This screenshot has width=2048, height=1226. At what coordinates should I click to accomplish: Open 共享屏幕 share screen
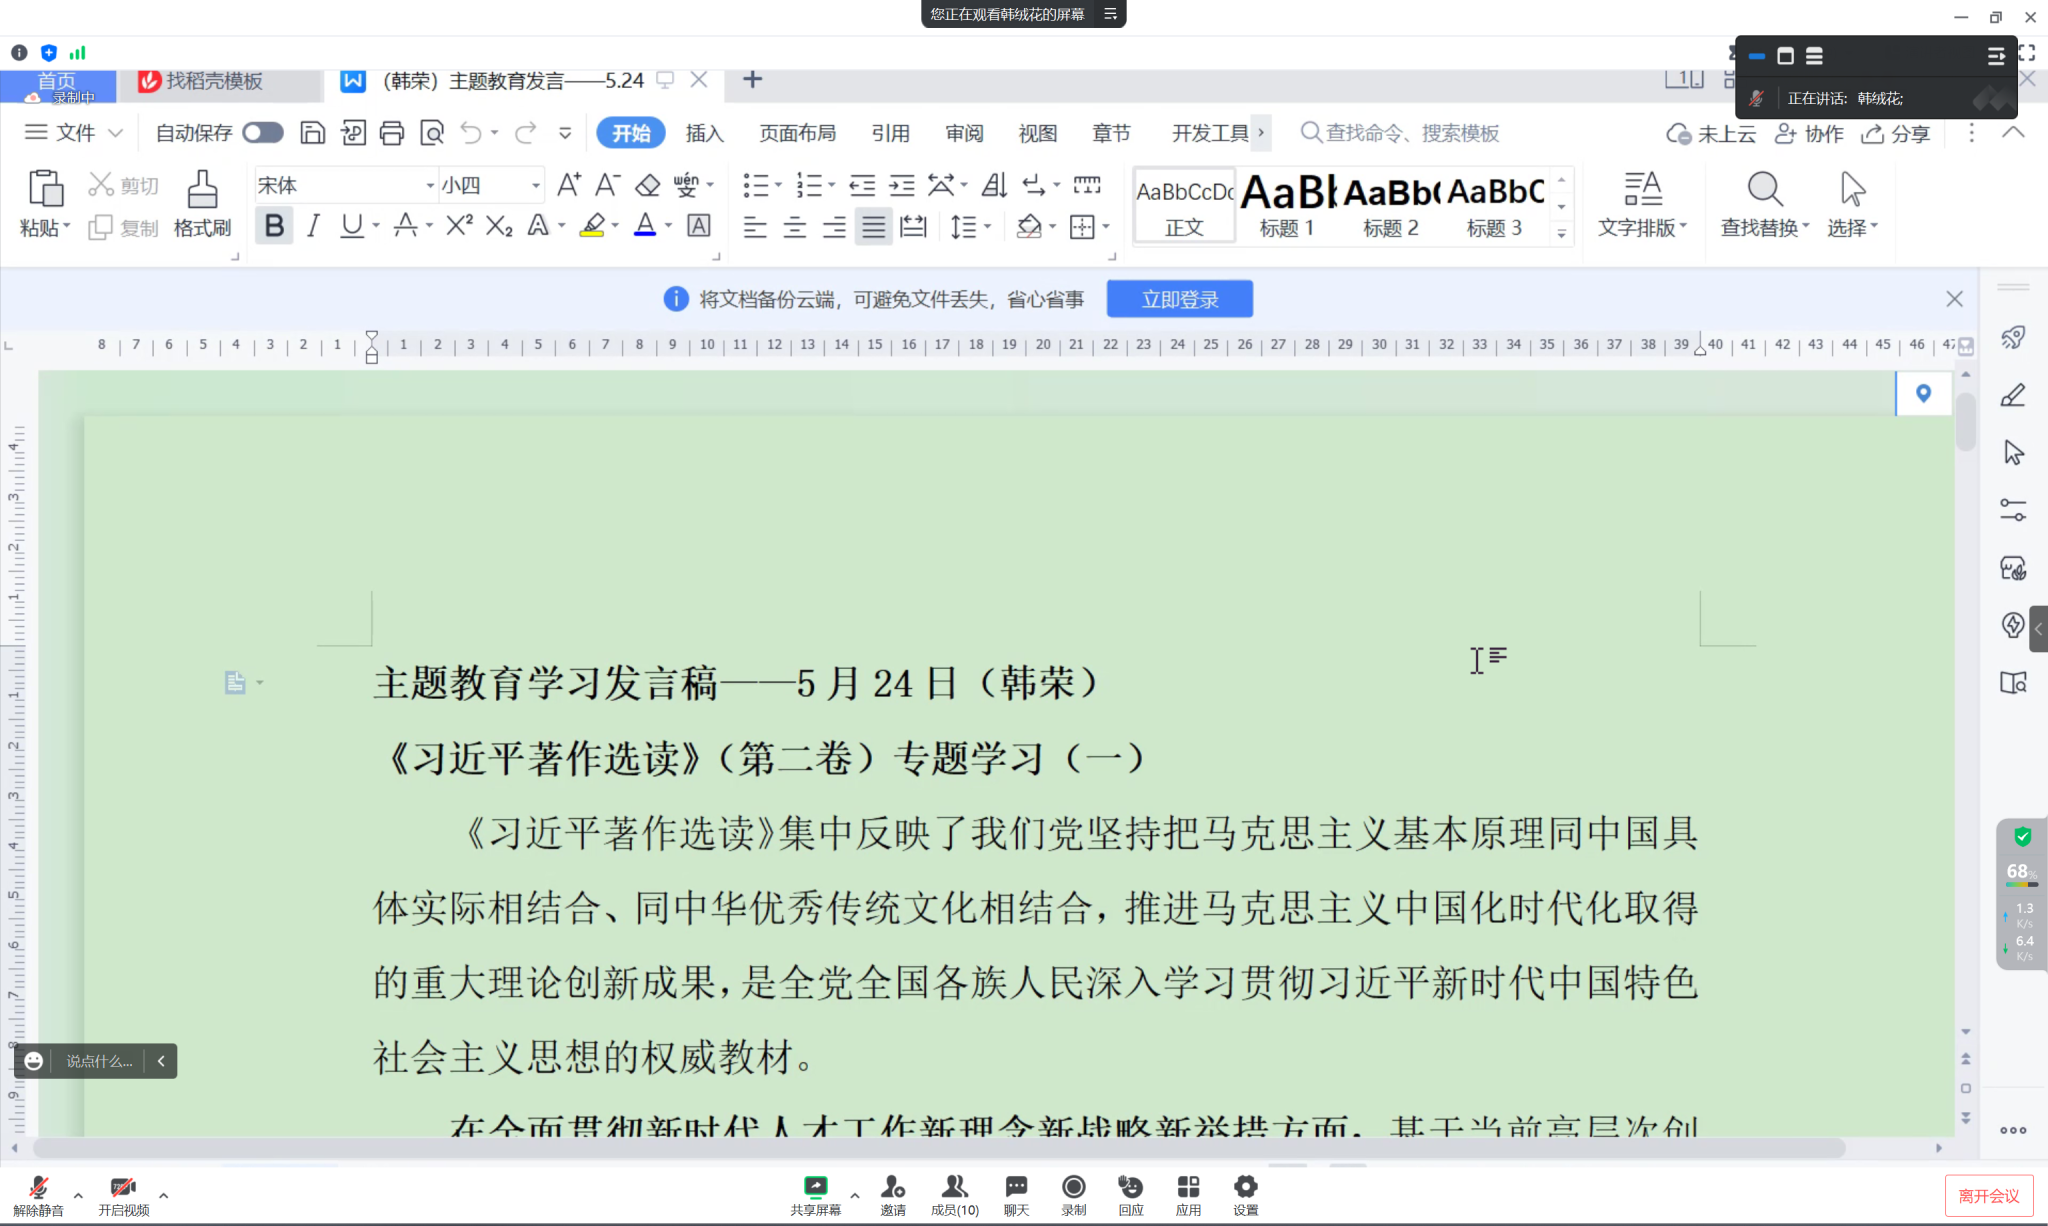(816, 1195)
